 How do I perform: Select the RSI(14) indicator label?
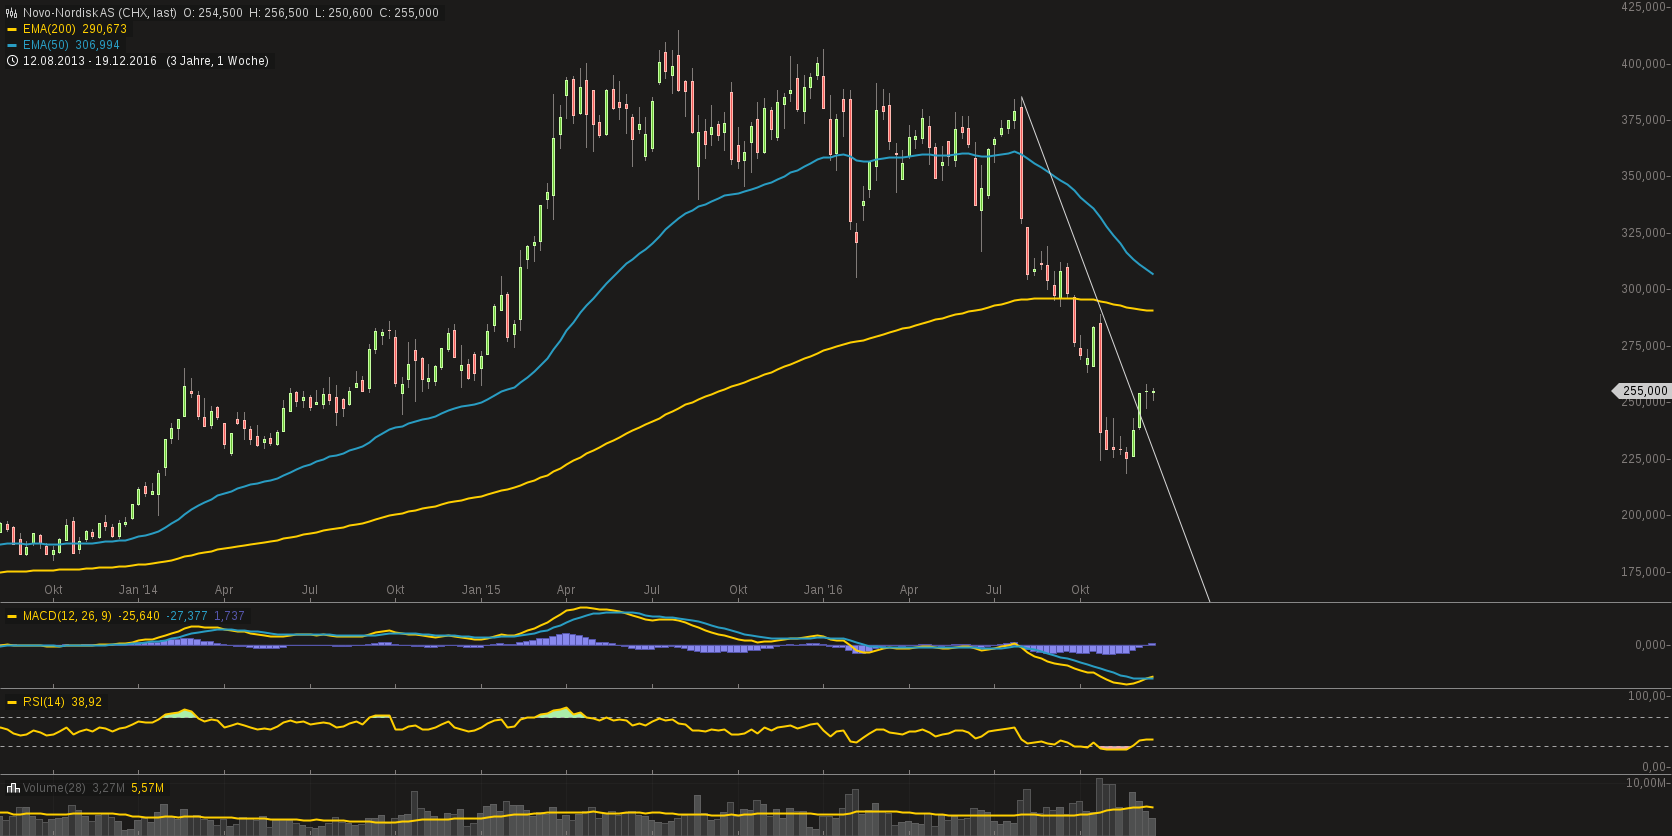pos(44,703)
